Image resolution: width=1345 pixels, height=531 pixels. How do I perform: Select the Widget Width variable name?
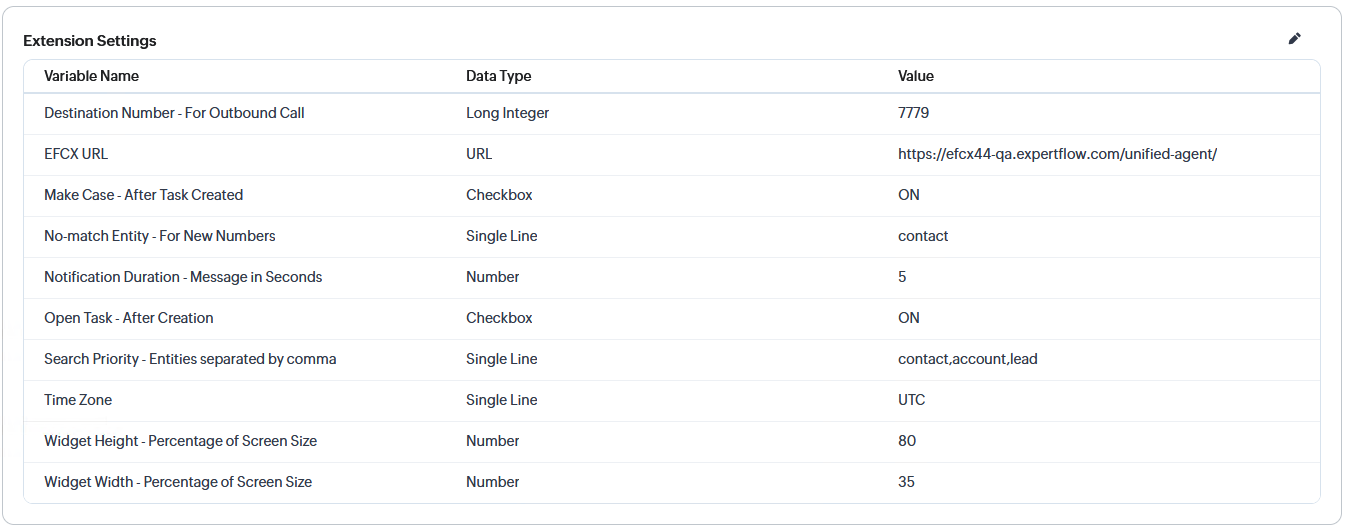[x=178, y=482]
